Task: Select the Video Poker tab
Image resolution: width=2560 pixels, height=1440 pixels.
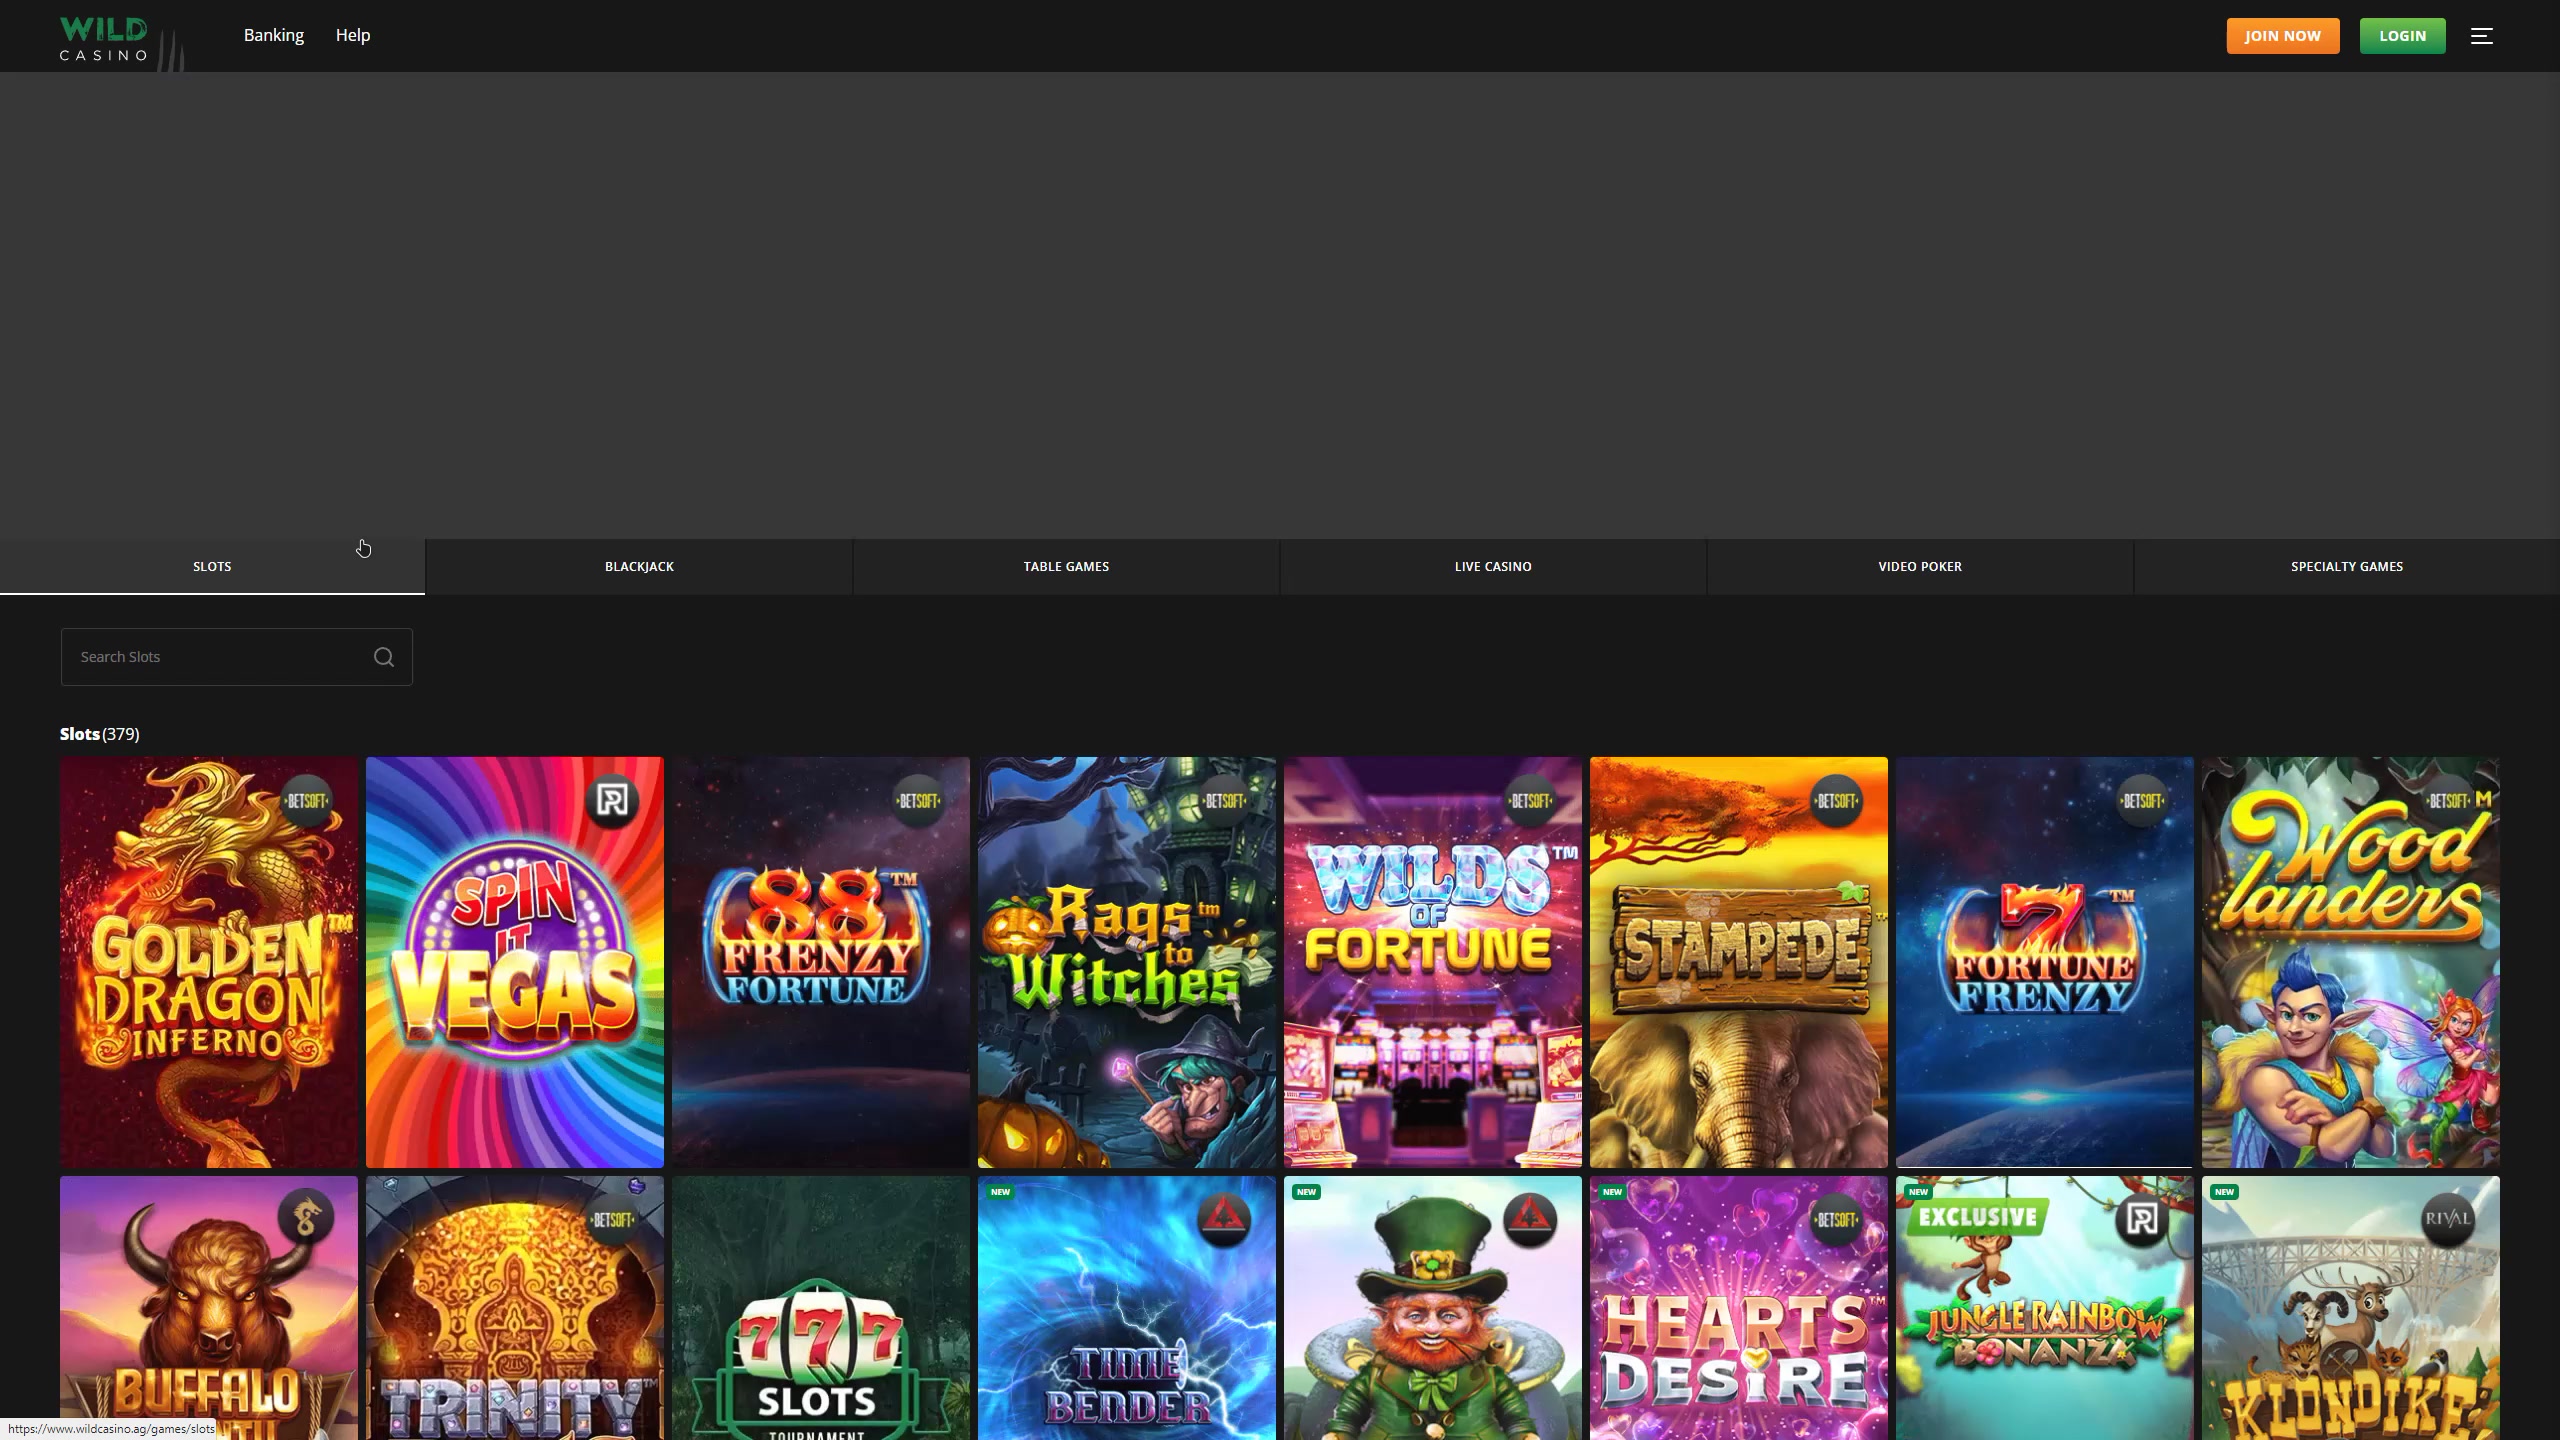Action: coord(1919,567)
